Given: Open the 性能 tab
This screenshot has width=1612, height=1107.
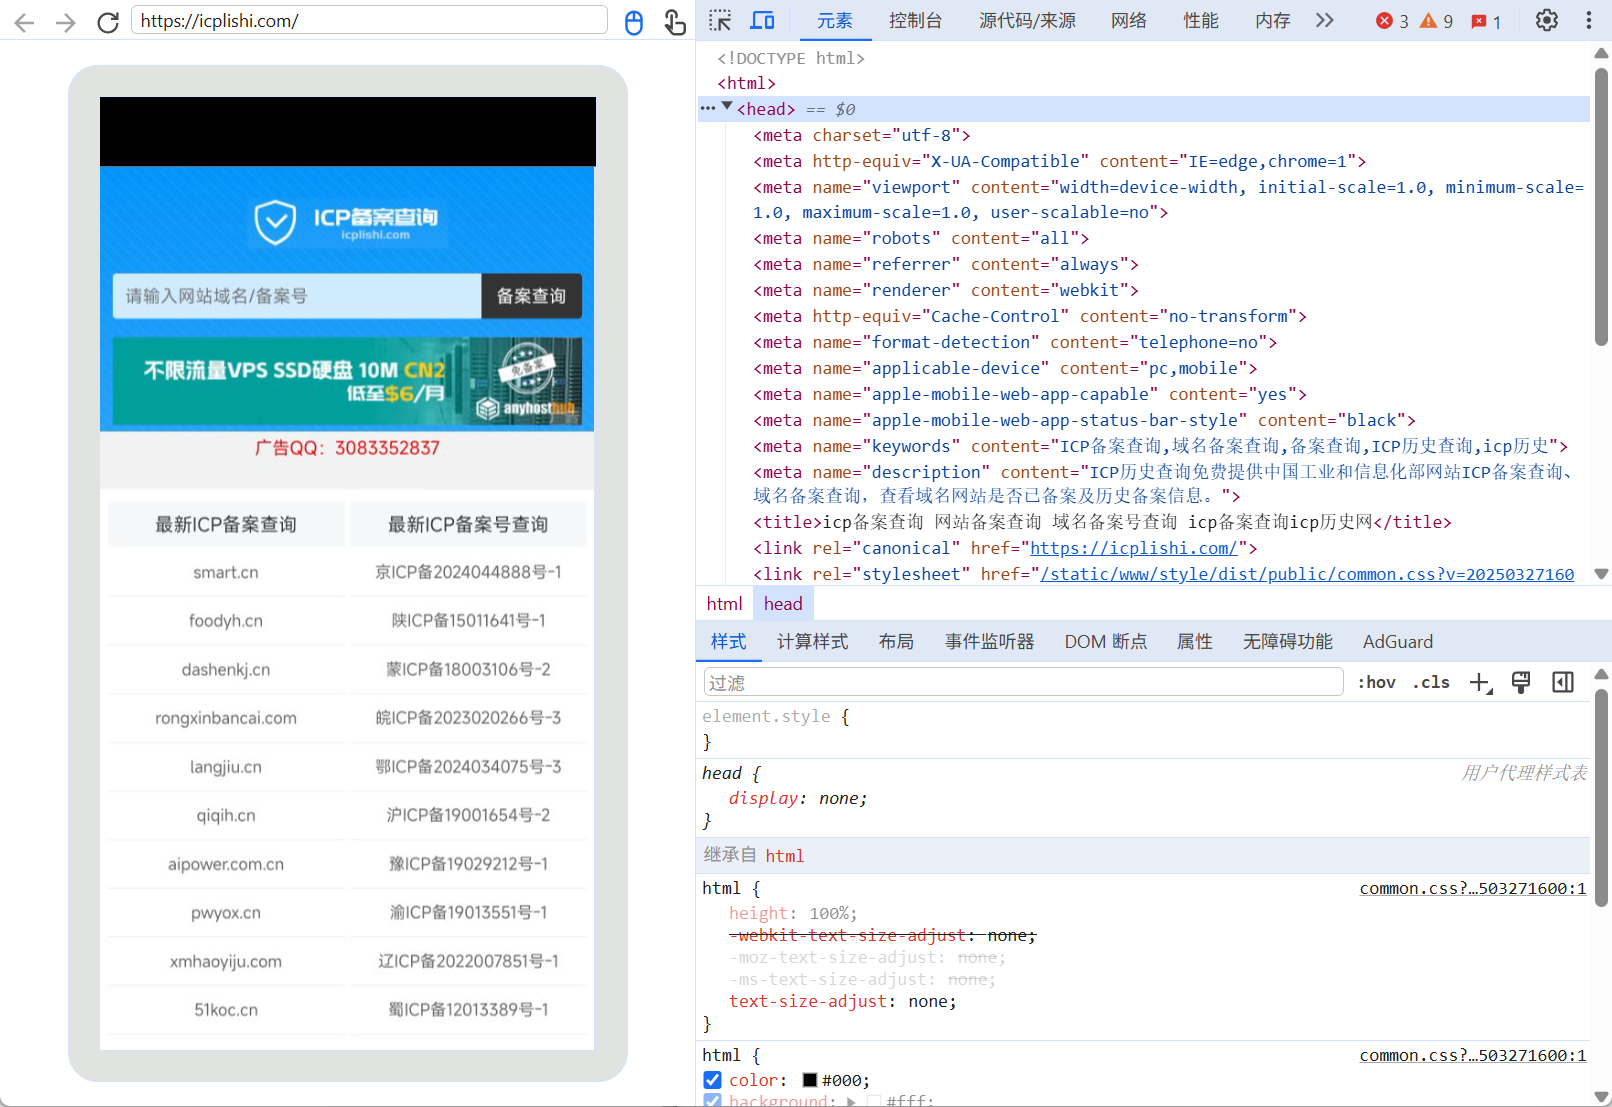Looking at the screenshot, I should coord(1201,21).
